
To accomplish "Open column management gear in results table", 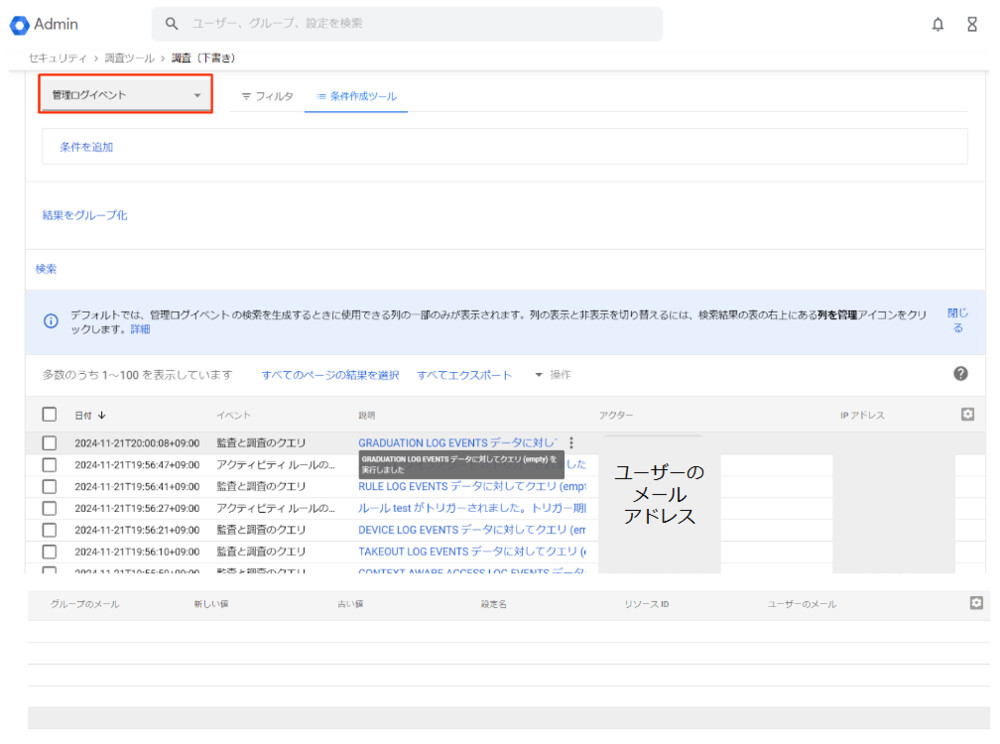I will [x=967, y=414].
